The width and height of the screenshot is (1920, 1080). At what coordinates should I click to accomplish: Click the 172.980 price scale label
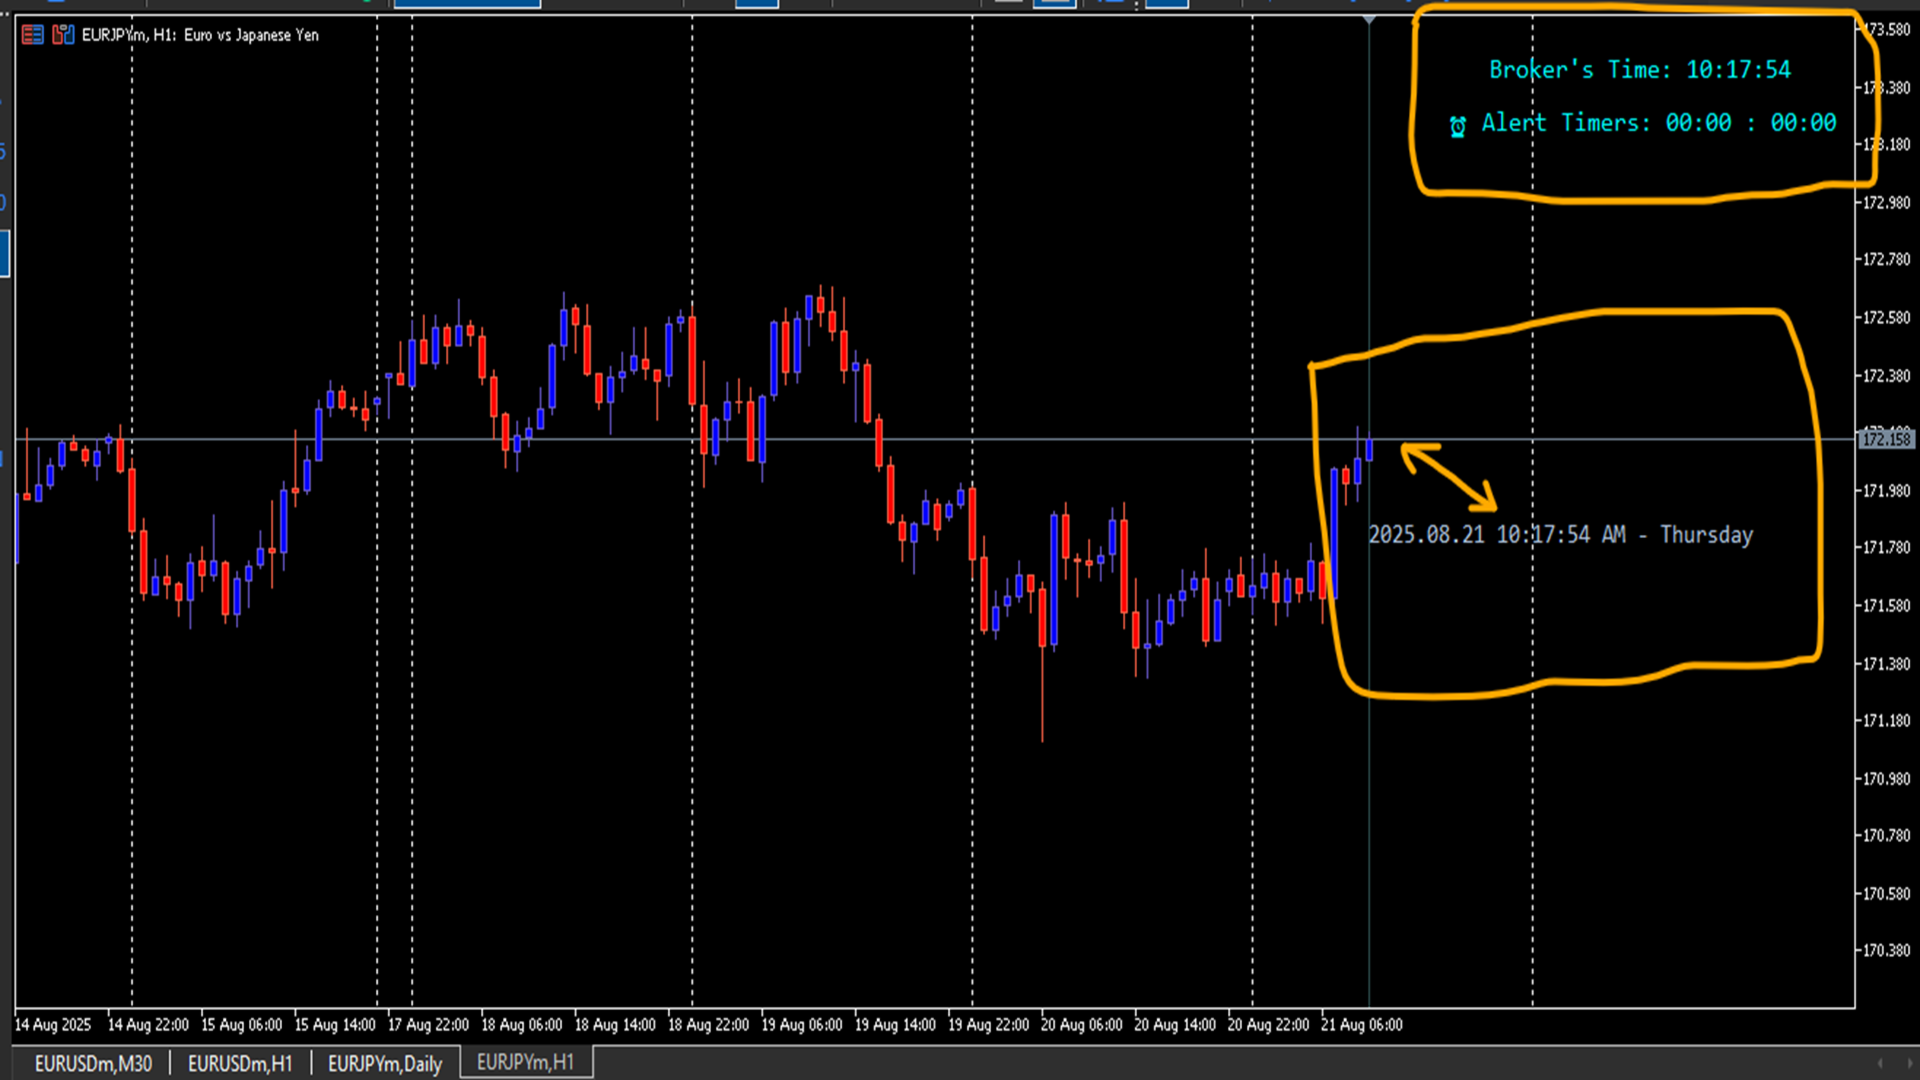1886,203
